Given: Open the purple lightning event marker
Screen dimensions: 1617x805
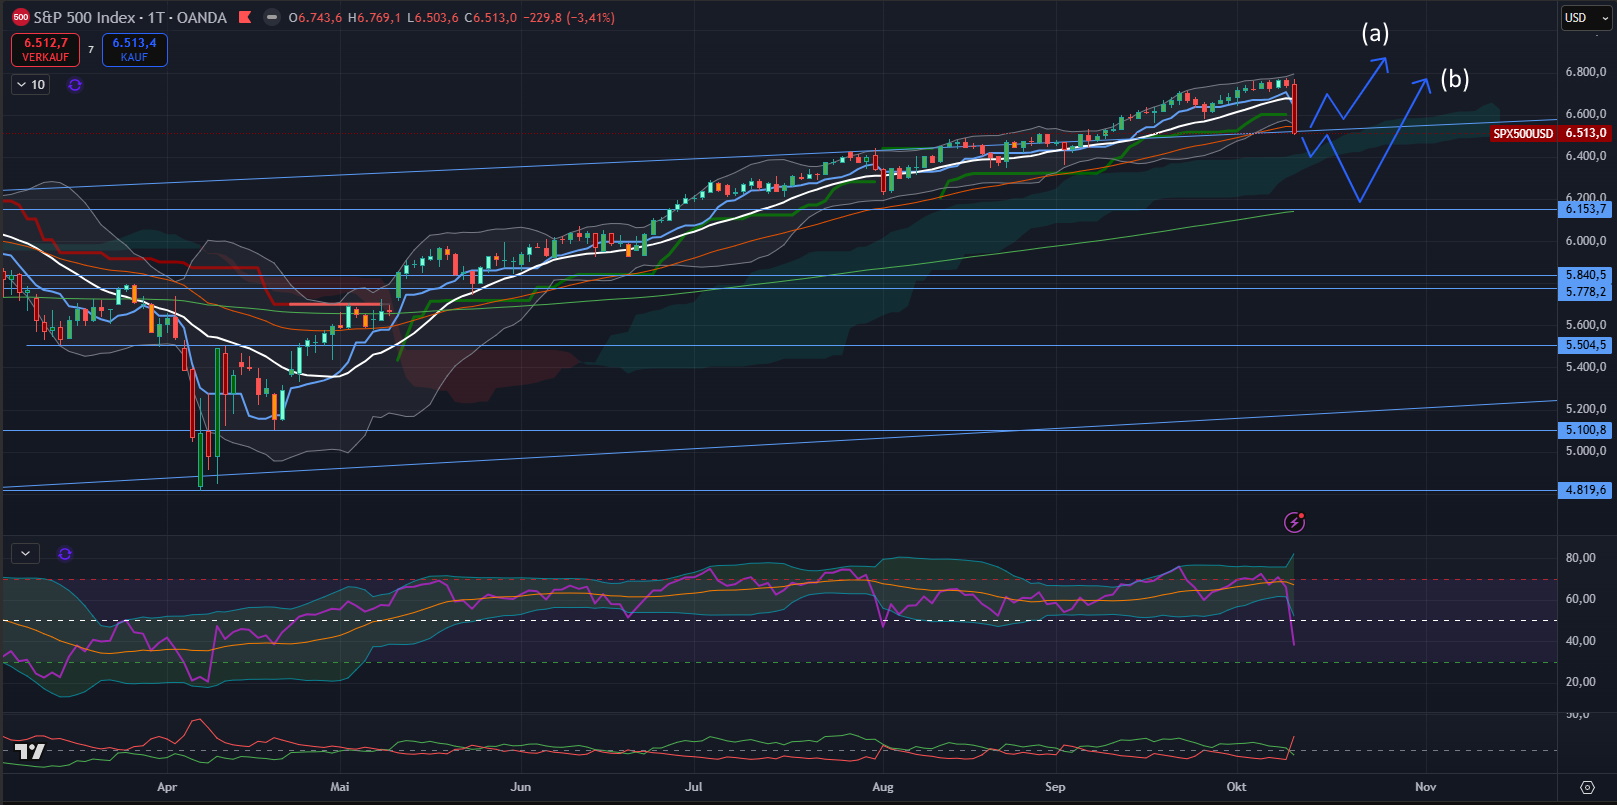Looking at the screenshot, I should [x=1294, y=522].
